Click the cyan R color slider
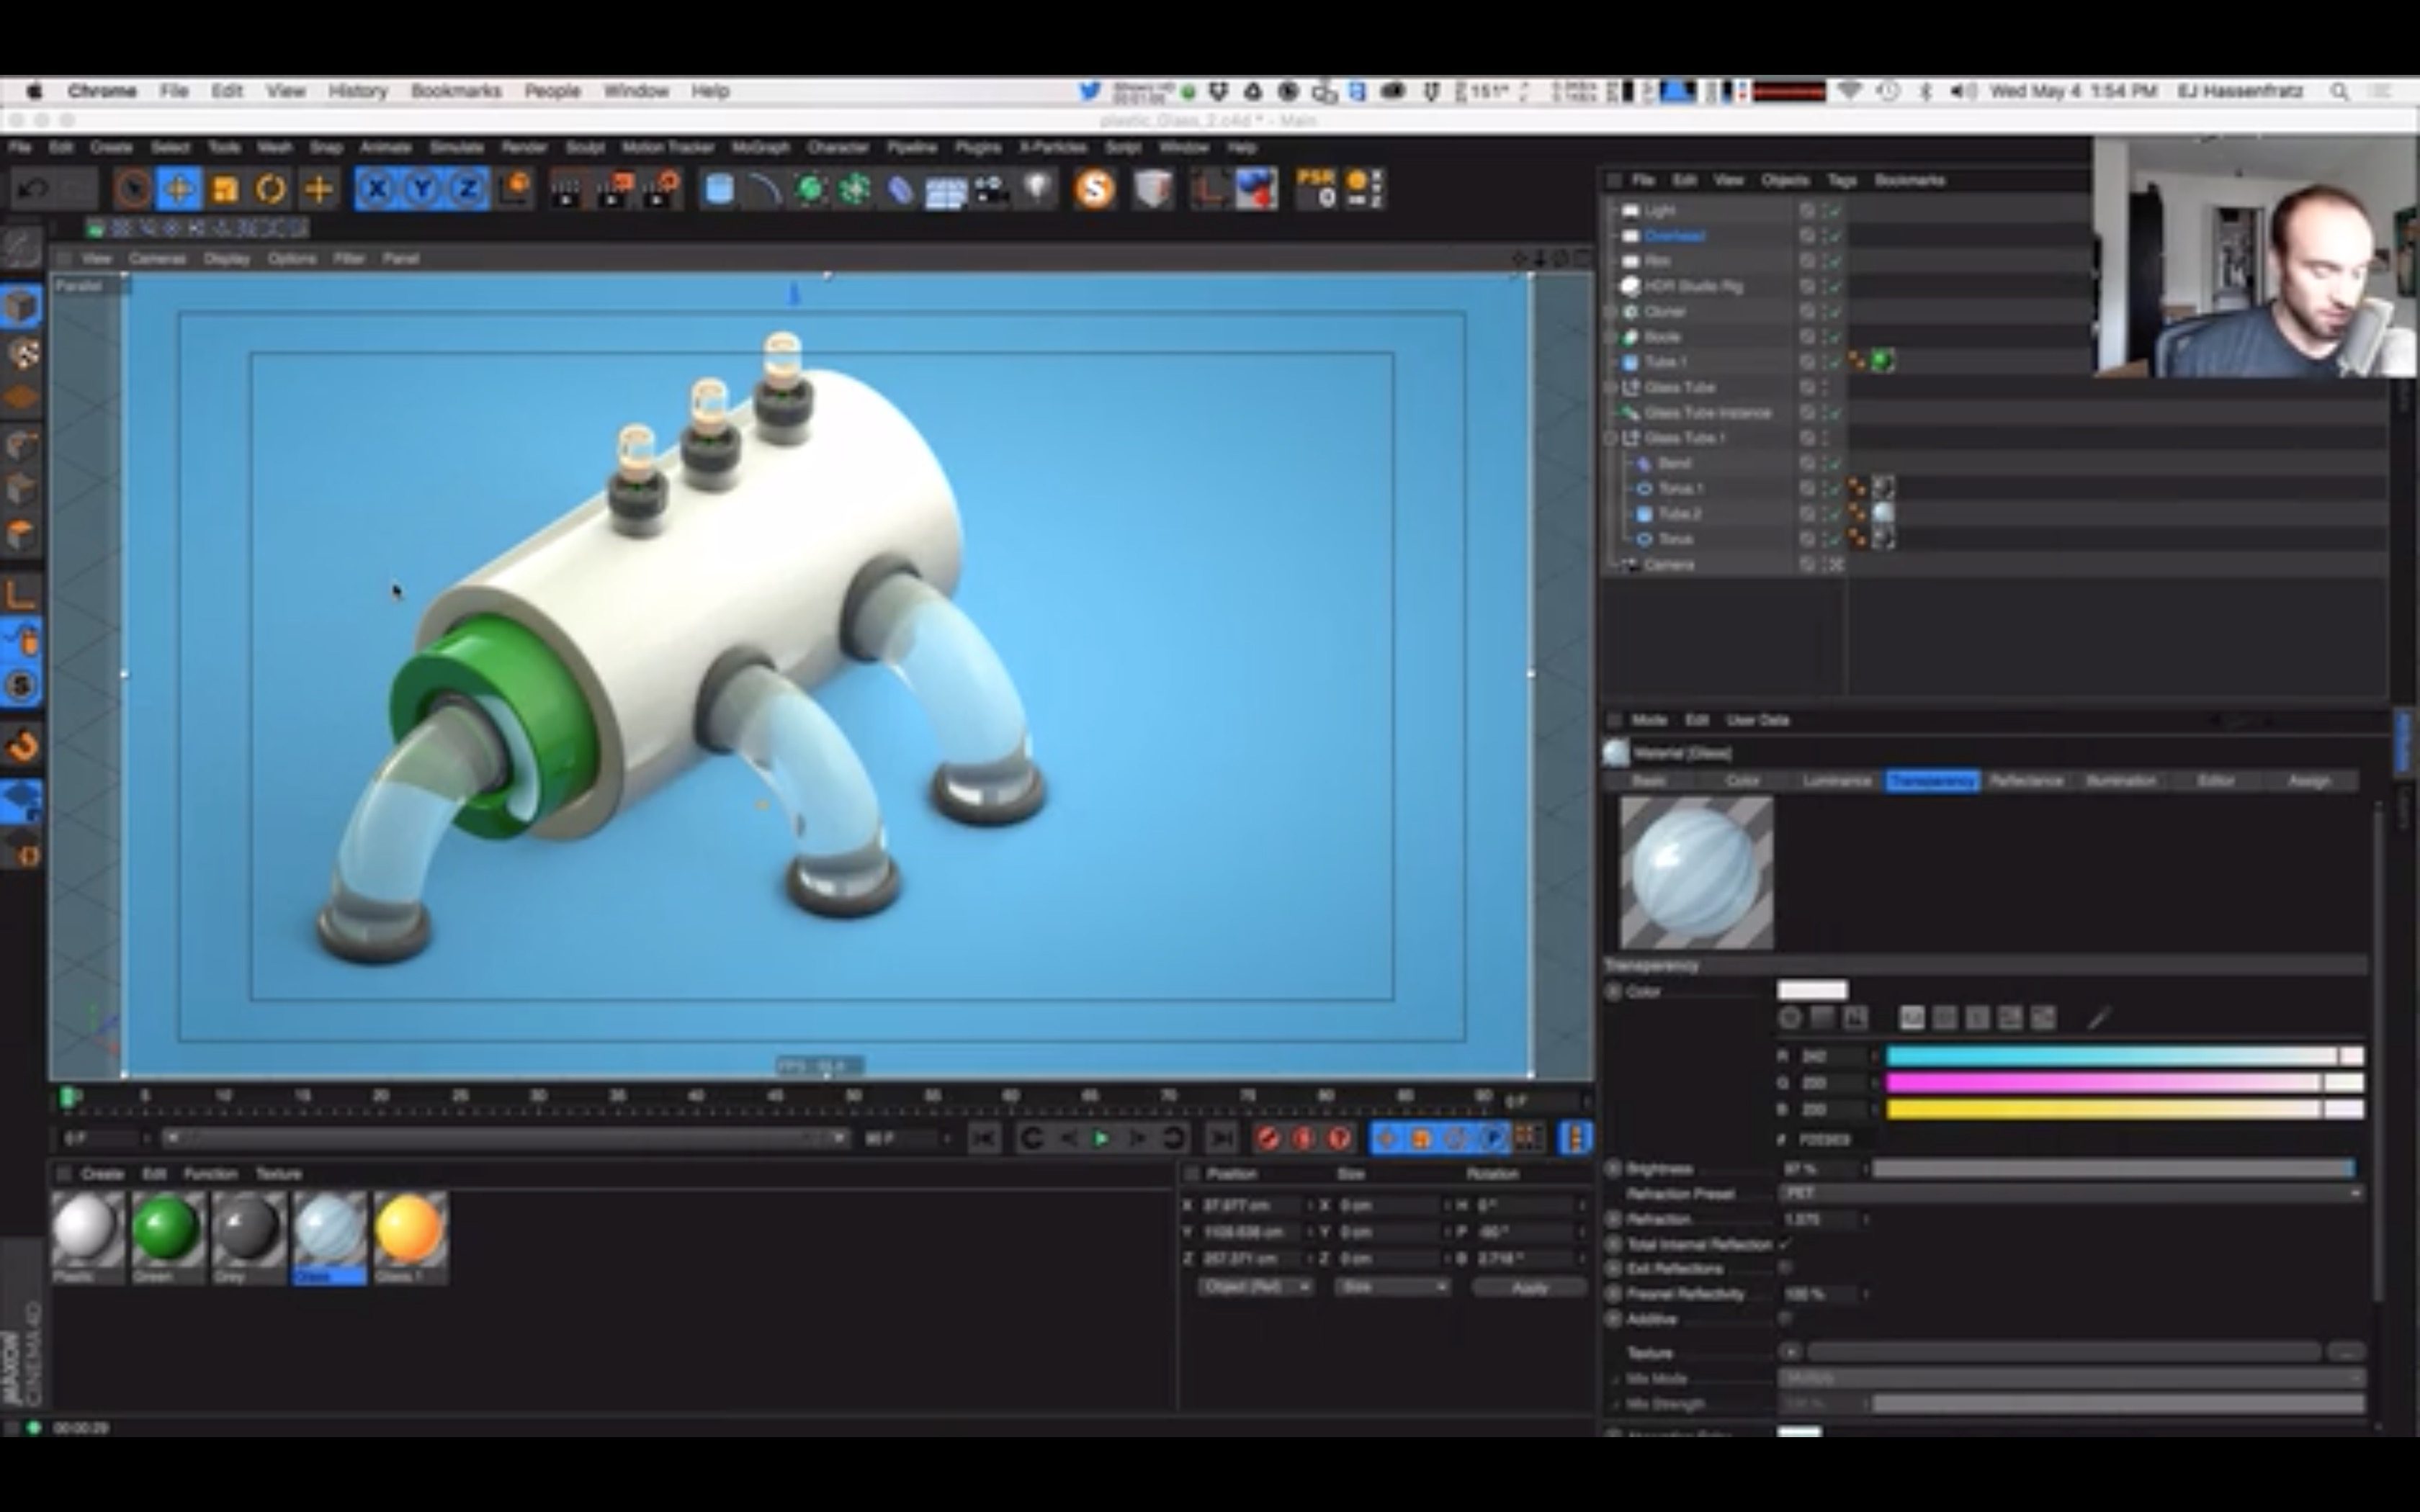The image size is (2420, 1512). tap(2124, 1056)
